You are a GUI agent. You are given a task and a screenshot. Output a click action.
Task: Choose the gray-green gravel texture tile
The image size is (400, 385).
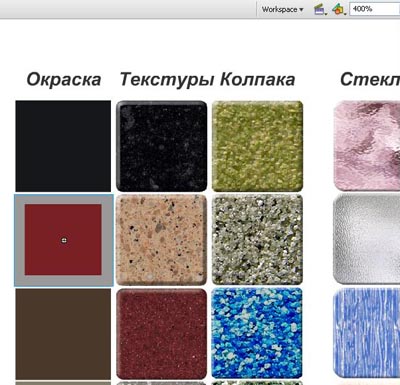click(257, 240)
